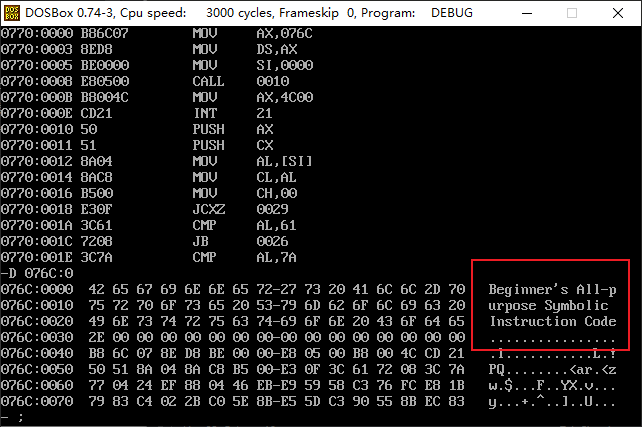Click the PUSH CX instruction
The width and height of the screenshot is (642, 427).
[137, 145]
